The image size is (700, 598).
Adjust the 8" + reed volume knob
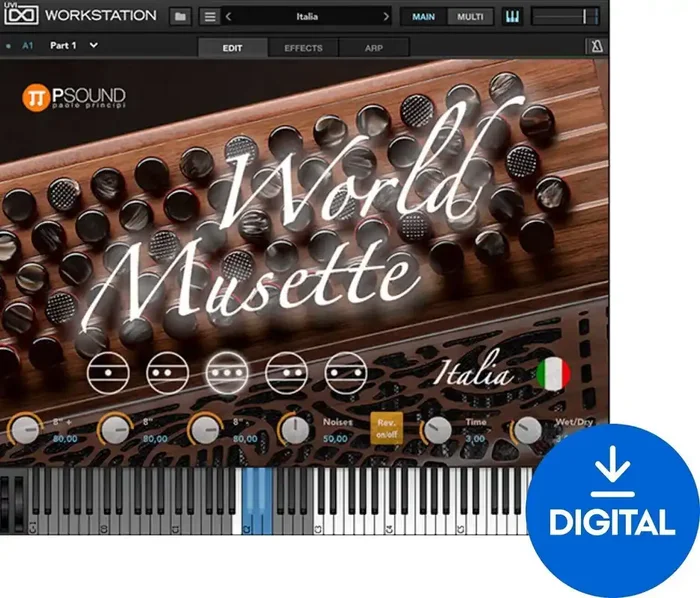coord(25,429)
